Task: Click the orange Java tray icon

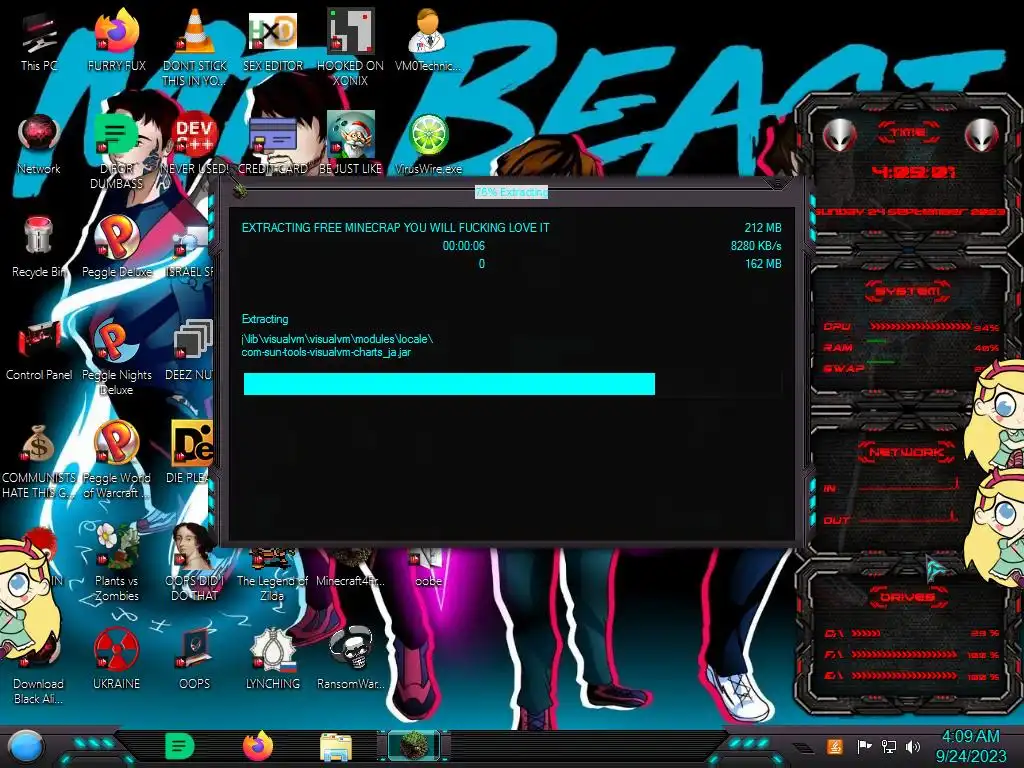Action: tap(835, 746)
